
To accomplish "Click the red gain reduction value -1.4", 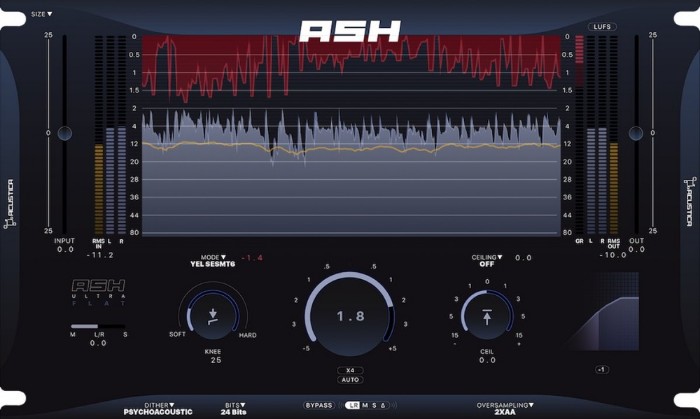I will 252,258.
